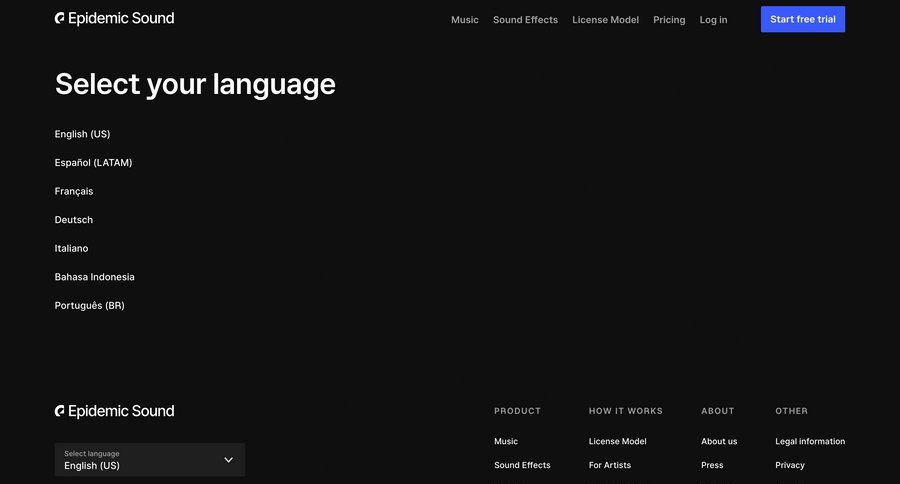Click the Epidemic Sound logo in header
The height and width of the screenshot is (484, 900).
(114, 18)
